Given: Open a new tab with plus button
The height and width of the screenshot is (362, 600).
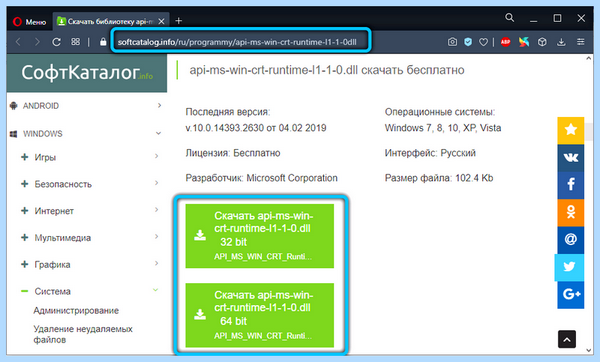Looking at the screenshot, I should [178, 21].
